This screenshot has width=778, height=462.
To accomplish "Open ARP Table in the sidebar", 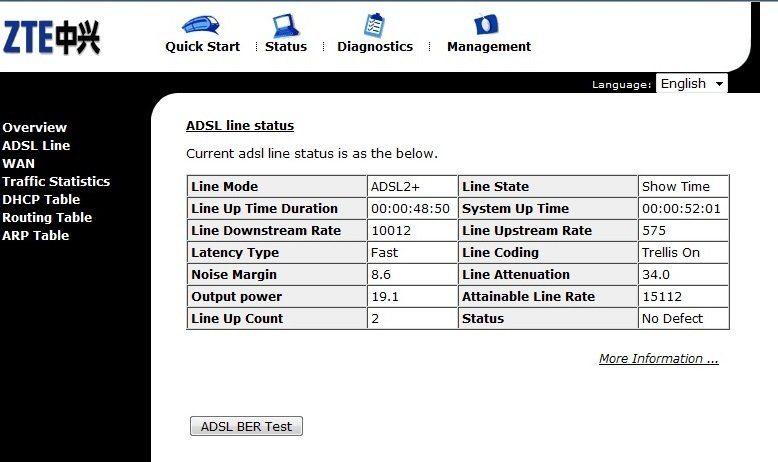I will [35, 236].
